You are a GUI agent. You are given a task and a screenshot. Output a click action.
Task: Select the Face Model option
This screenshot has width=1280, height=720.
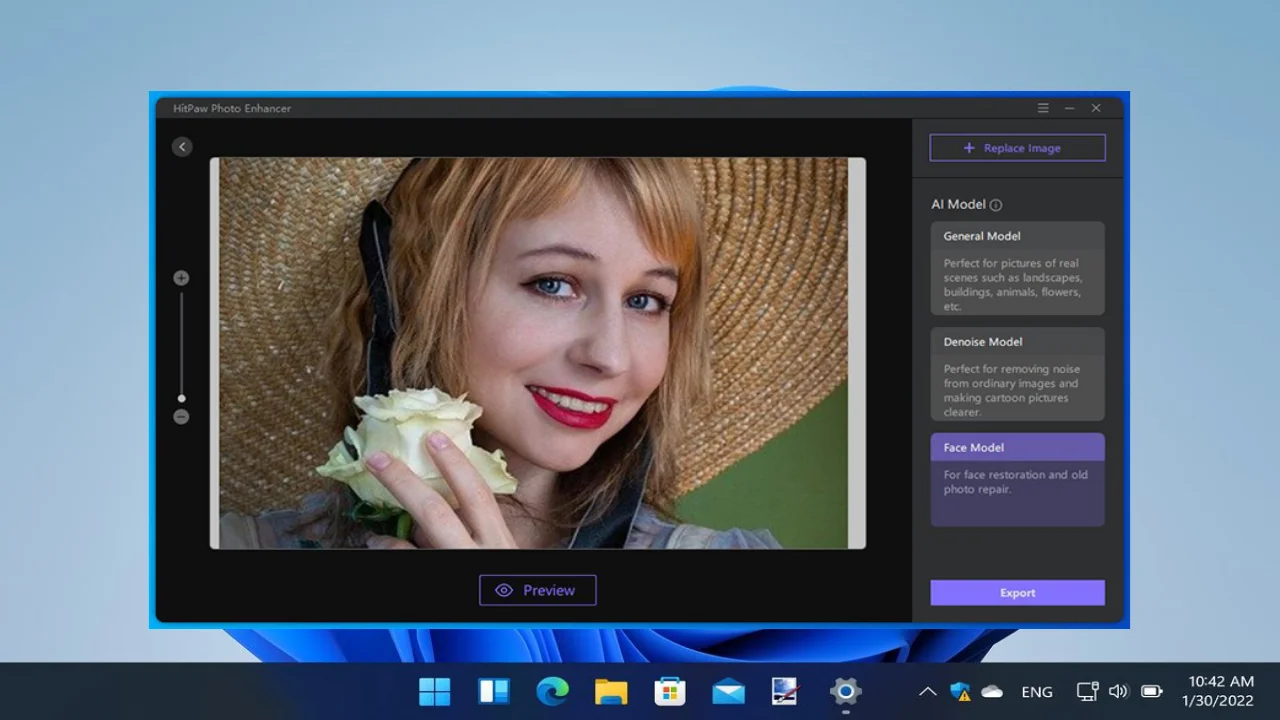click(1017, 480)
